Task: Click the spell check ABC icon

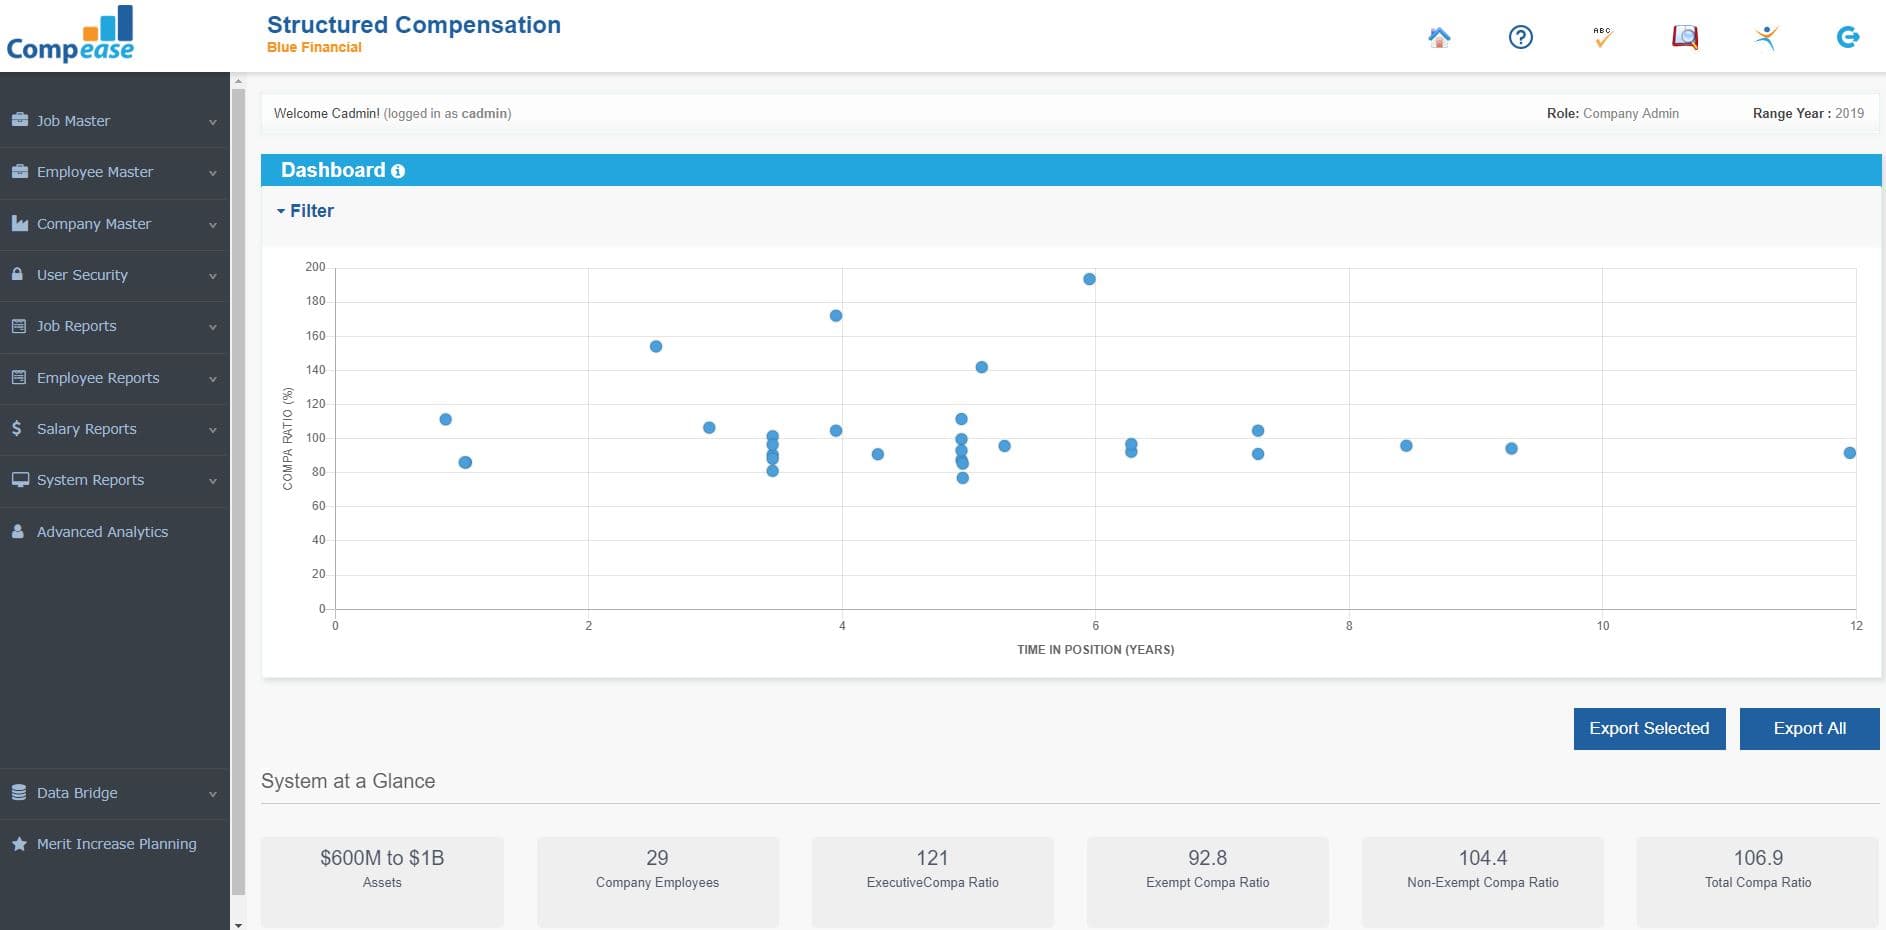Action: pyautogui.click(x=1602, y=37)
